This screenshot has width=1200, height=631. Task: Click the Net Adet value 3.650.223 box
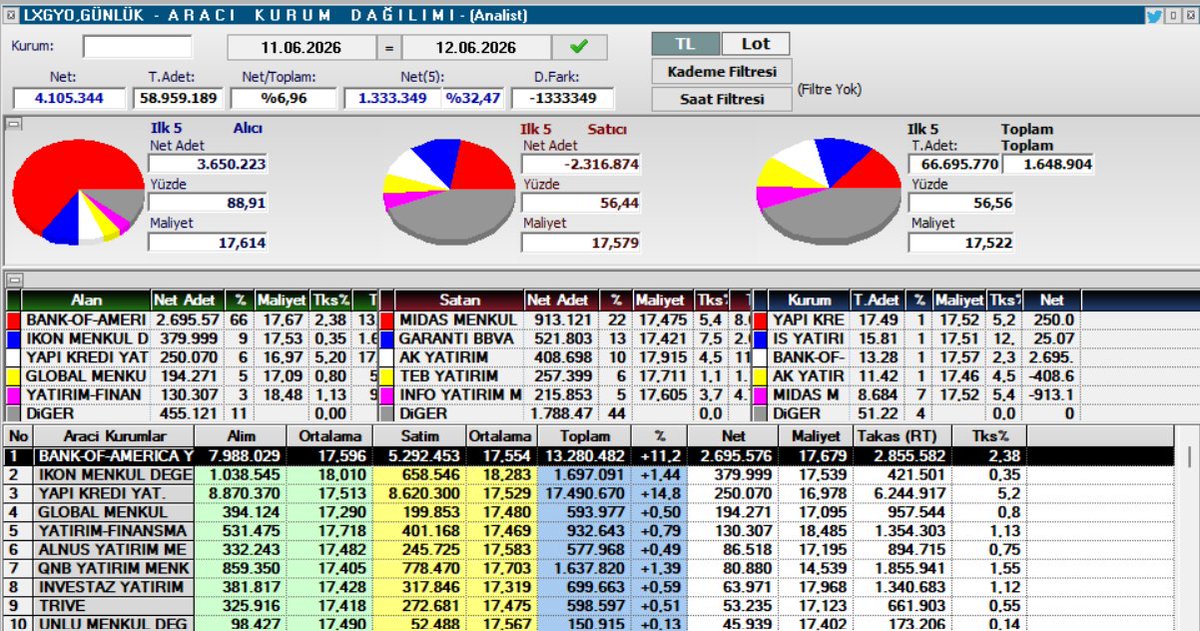tap(208, 164)
